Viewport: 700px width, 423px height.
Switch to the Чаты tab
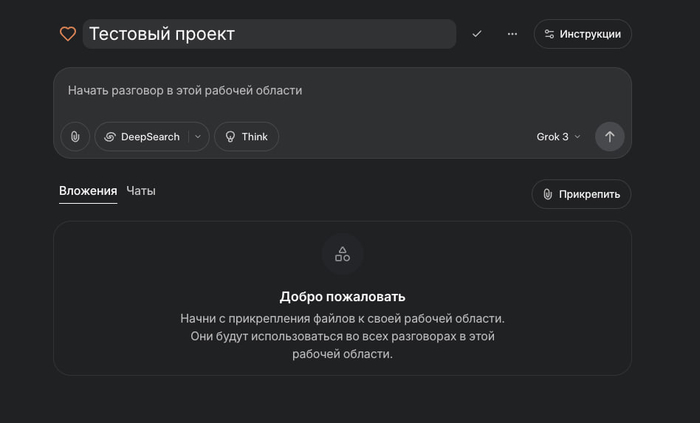point(141,191)
